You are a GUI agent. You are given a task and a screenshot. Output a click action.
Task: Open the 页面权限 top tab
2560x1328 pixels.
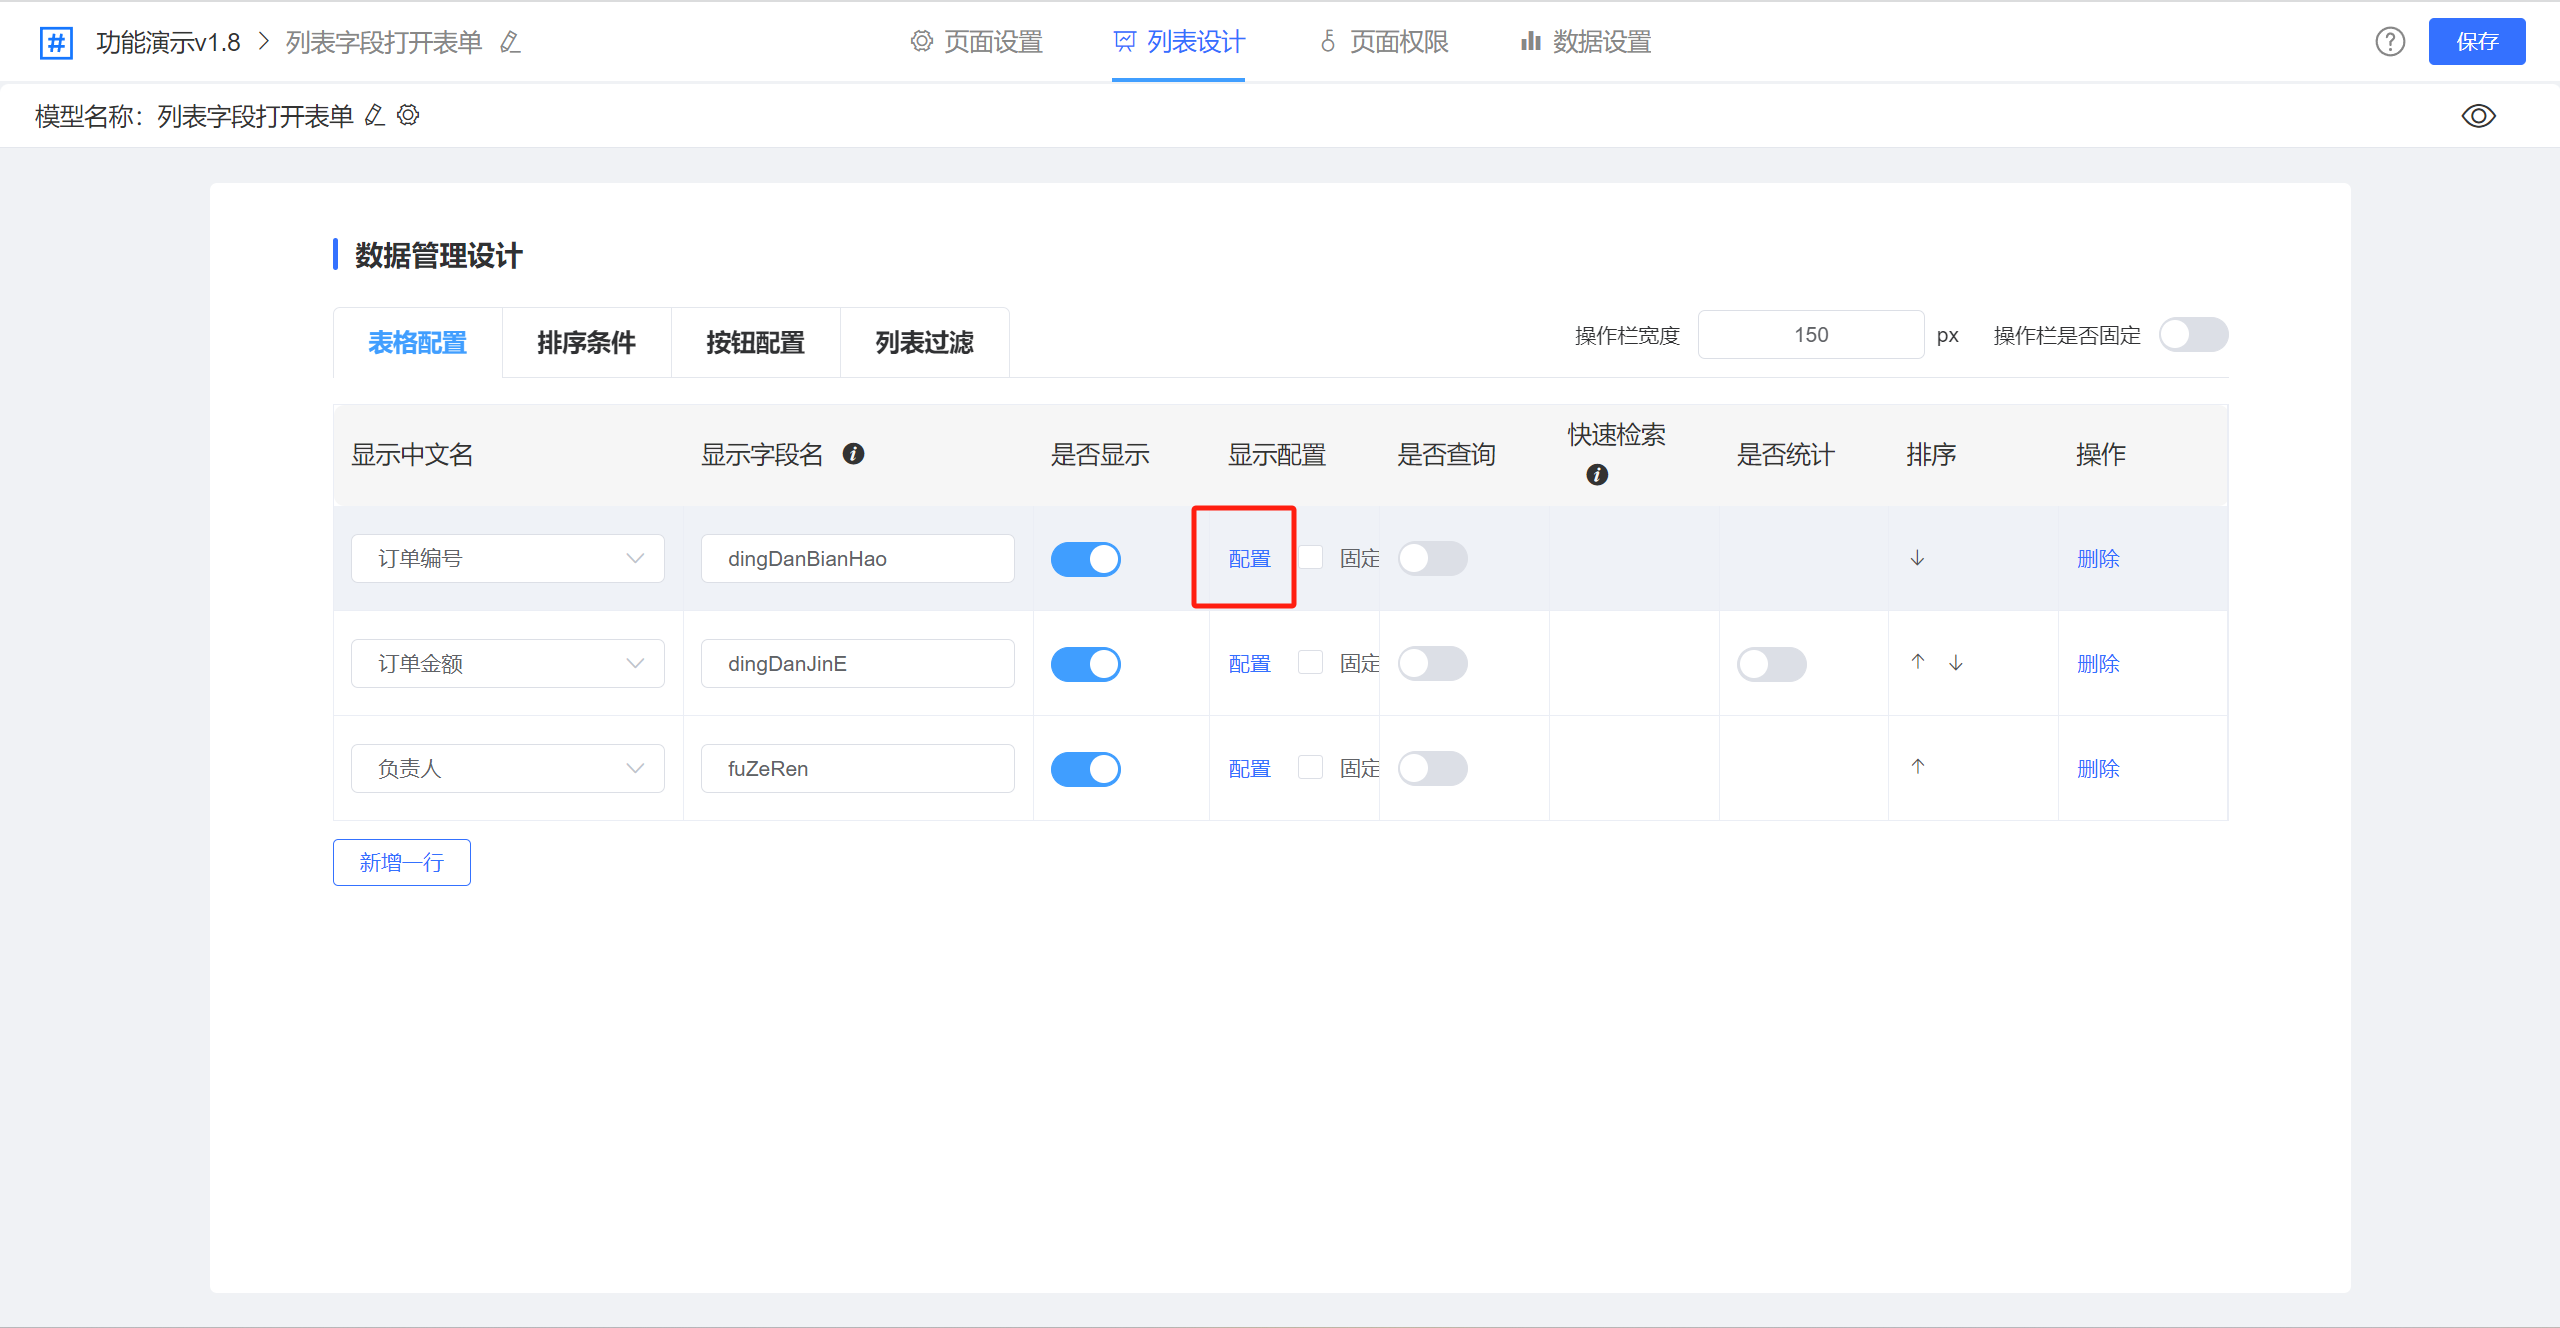[x=1384, y=42]
